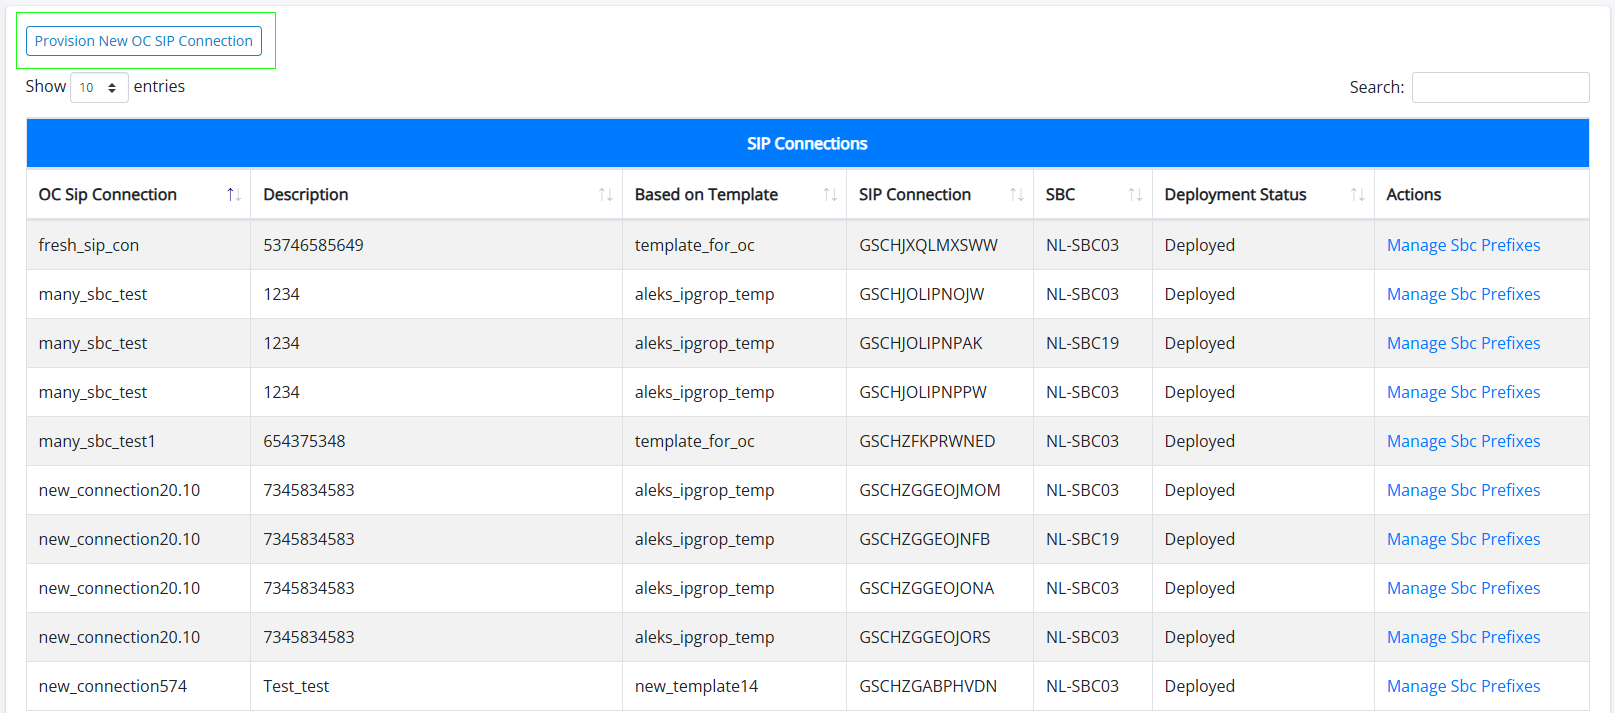The height and width of the screenshot is (713, 1615).
Task: Focus the Search input field
Action: [1499, 88]
